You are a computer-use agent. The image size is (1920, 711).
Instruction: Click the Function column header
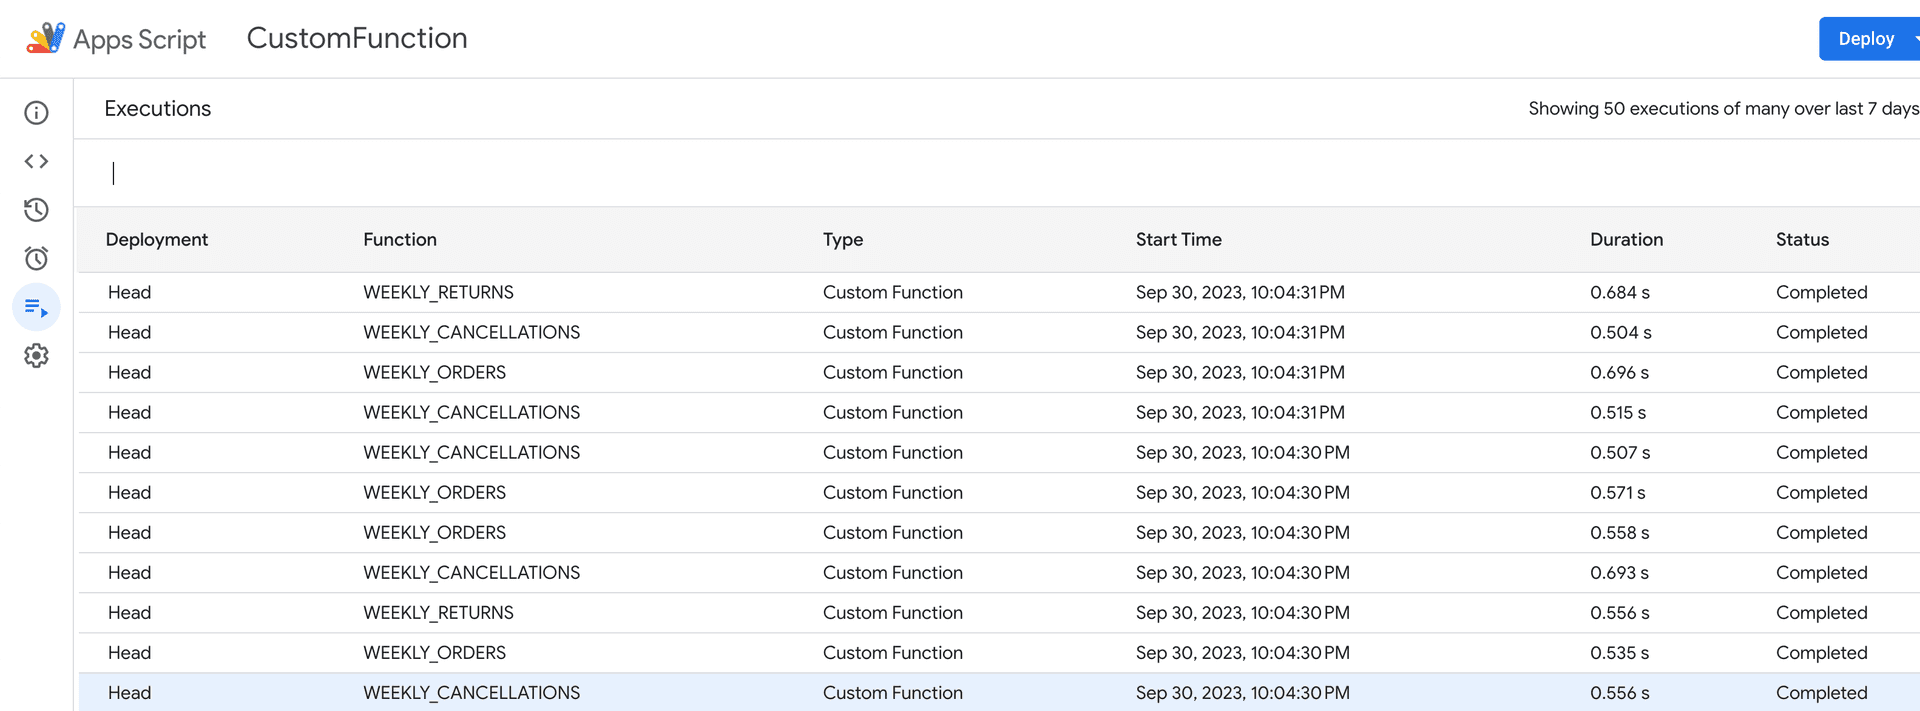point(400,240)
